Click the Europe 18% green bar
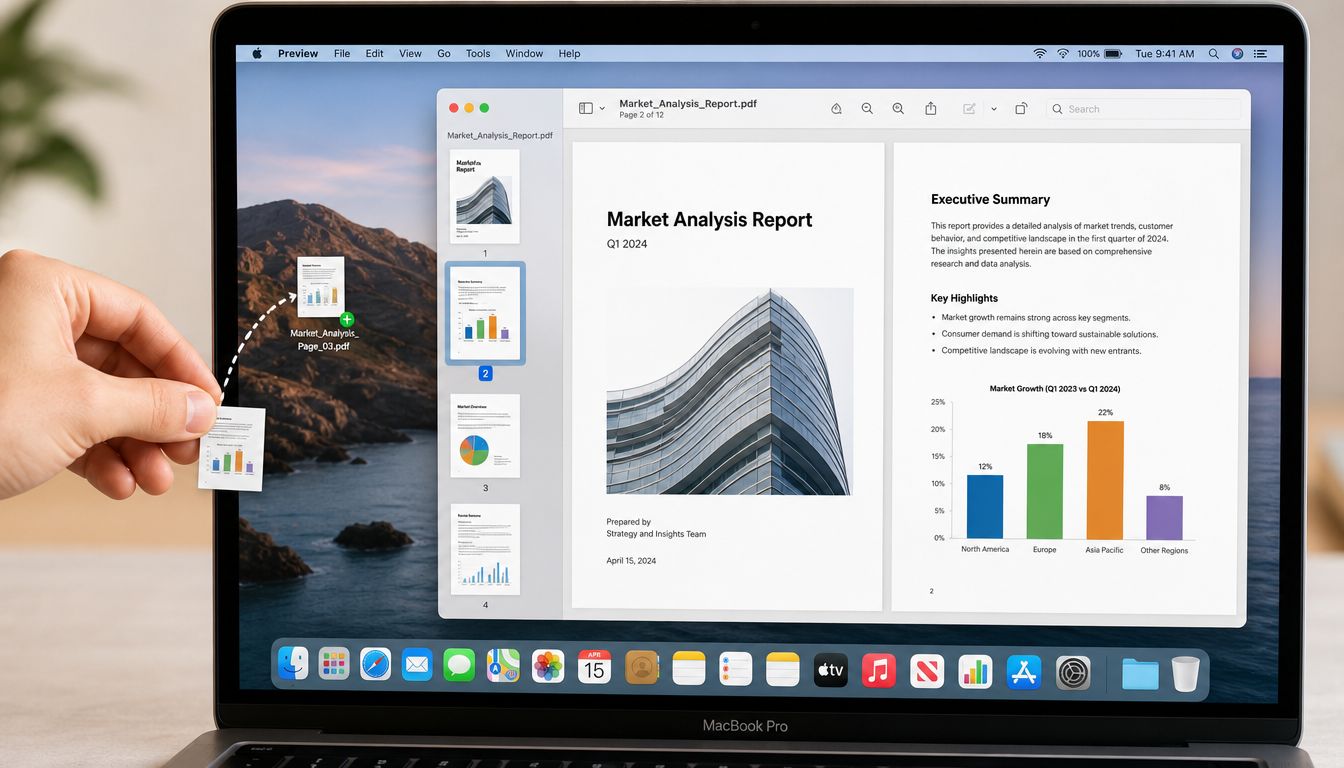The image size is (1344, 768). coord(1045,491)
